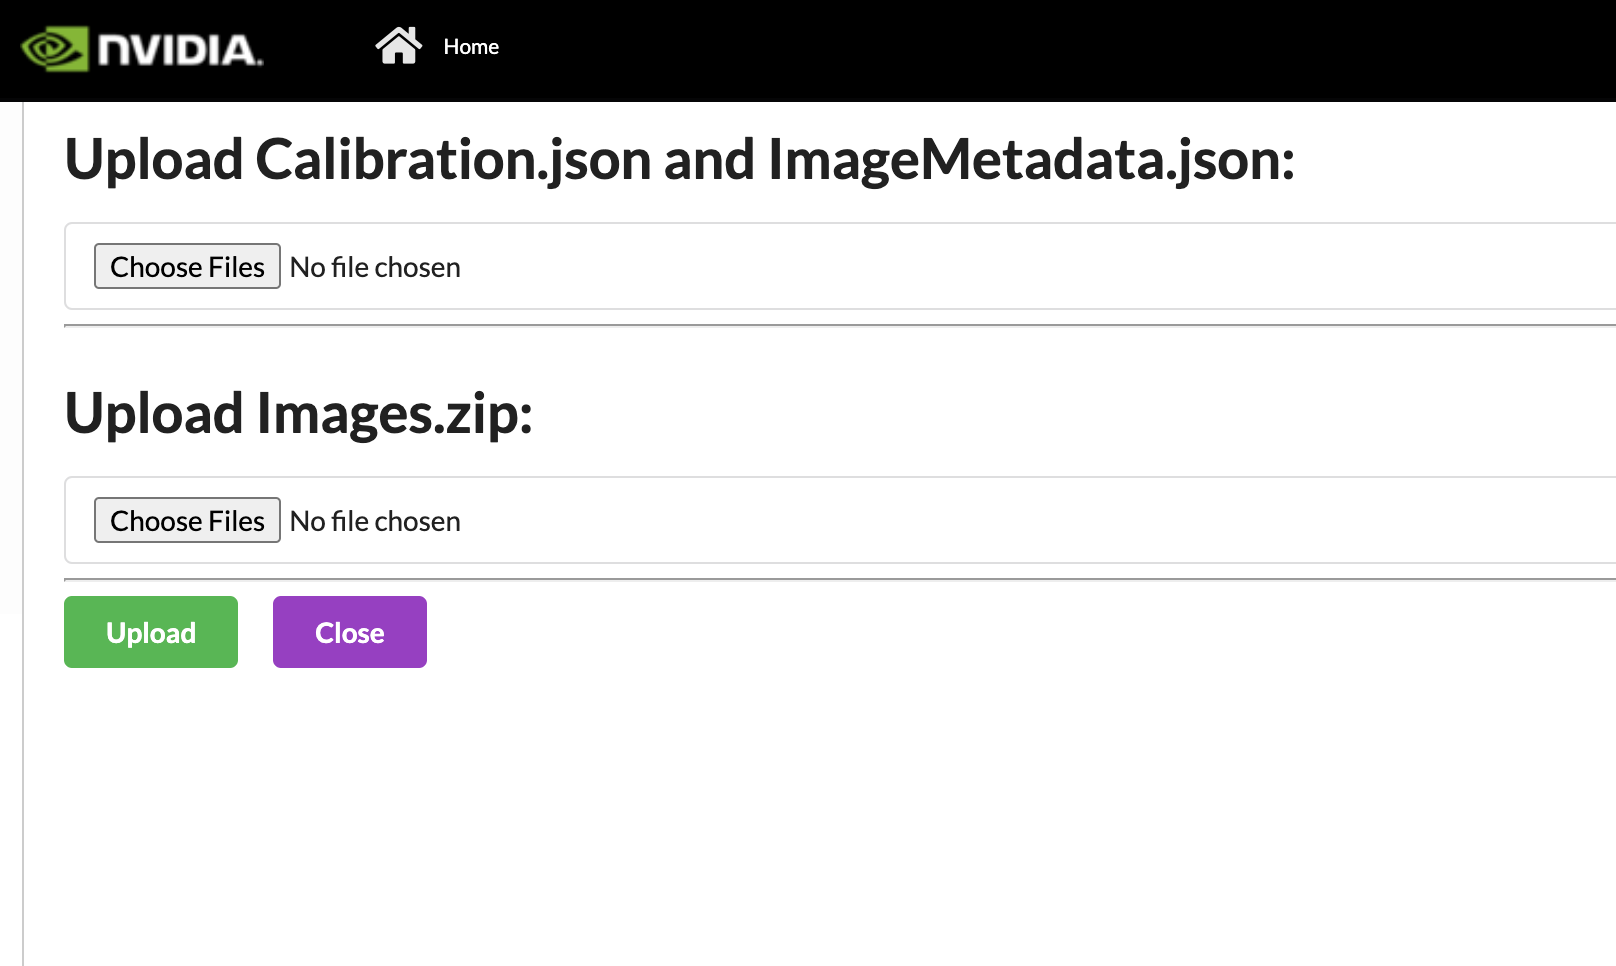Click the NVIDIA green eye logo
The image size is (1616, 966).
point(55,49)
